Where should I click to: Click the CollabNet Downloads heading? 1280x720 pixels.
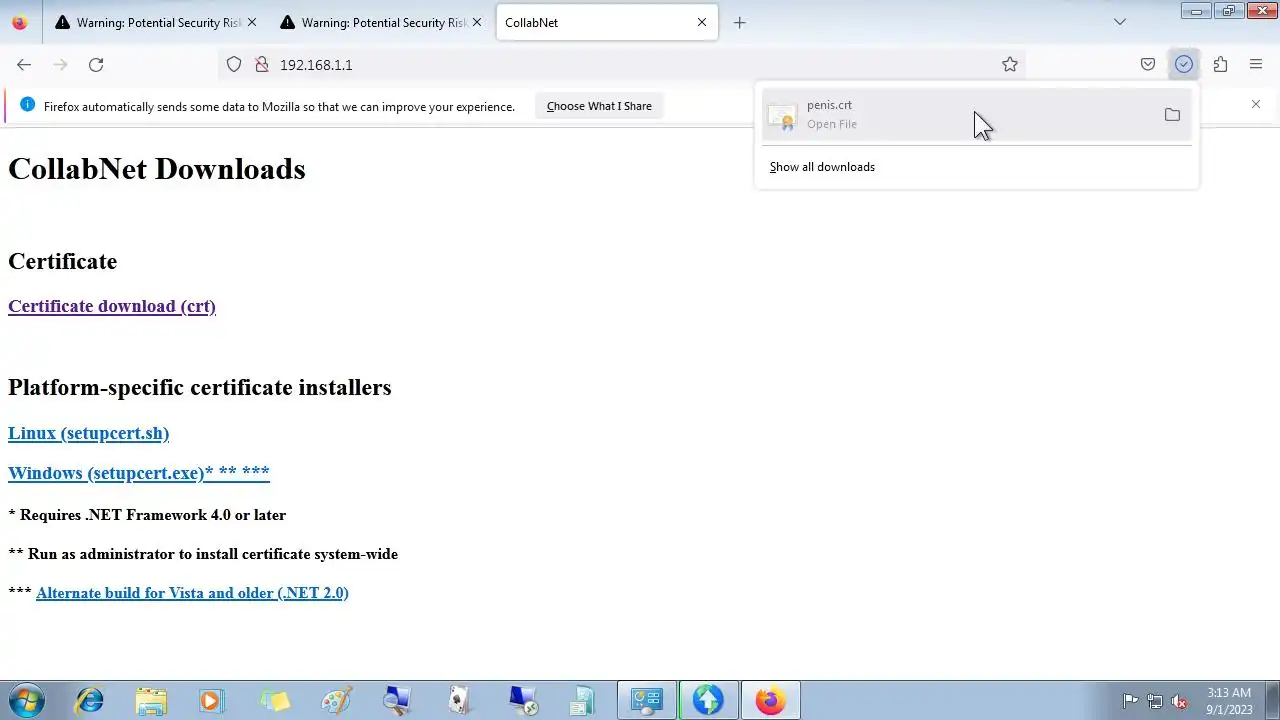coord(157,169)
